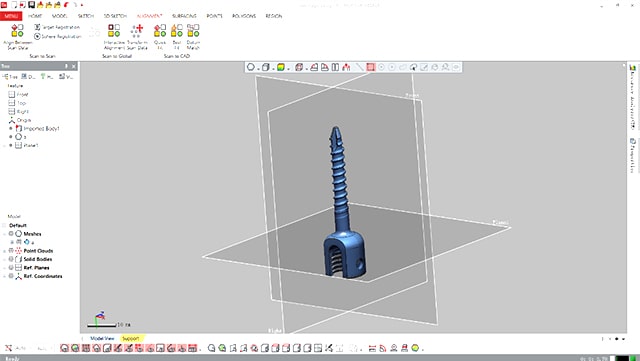
Task: Select rectangle selection mode in viewport toolbar
Action: coord(370,67)
